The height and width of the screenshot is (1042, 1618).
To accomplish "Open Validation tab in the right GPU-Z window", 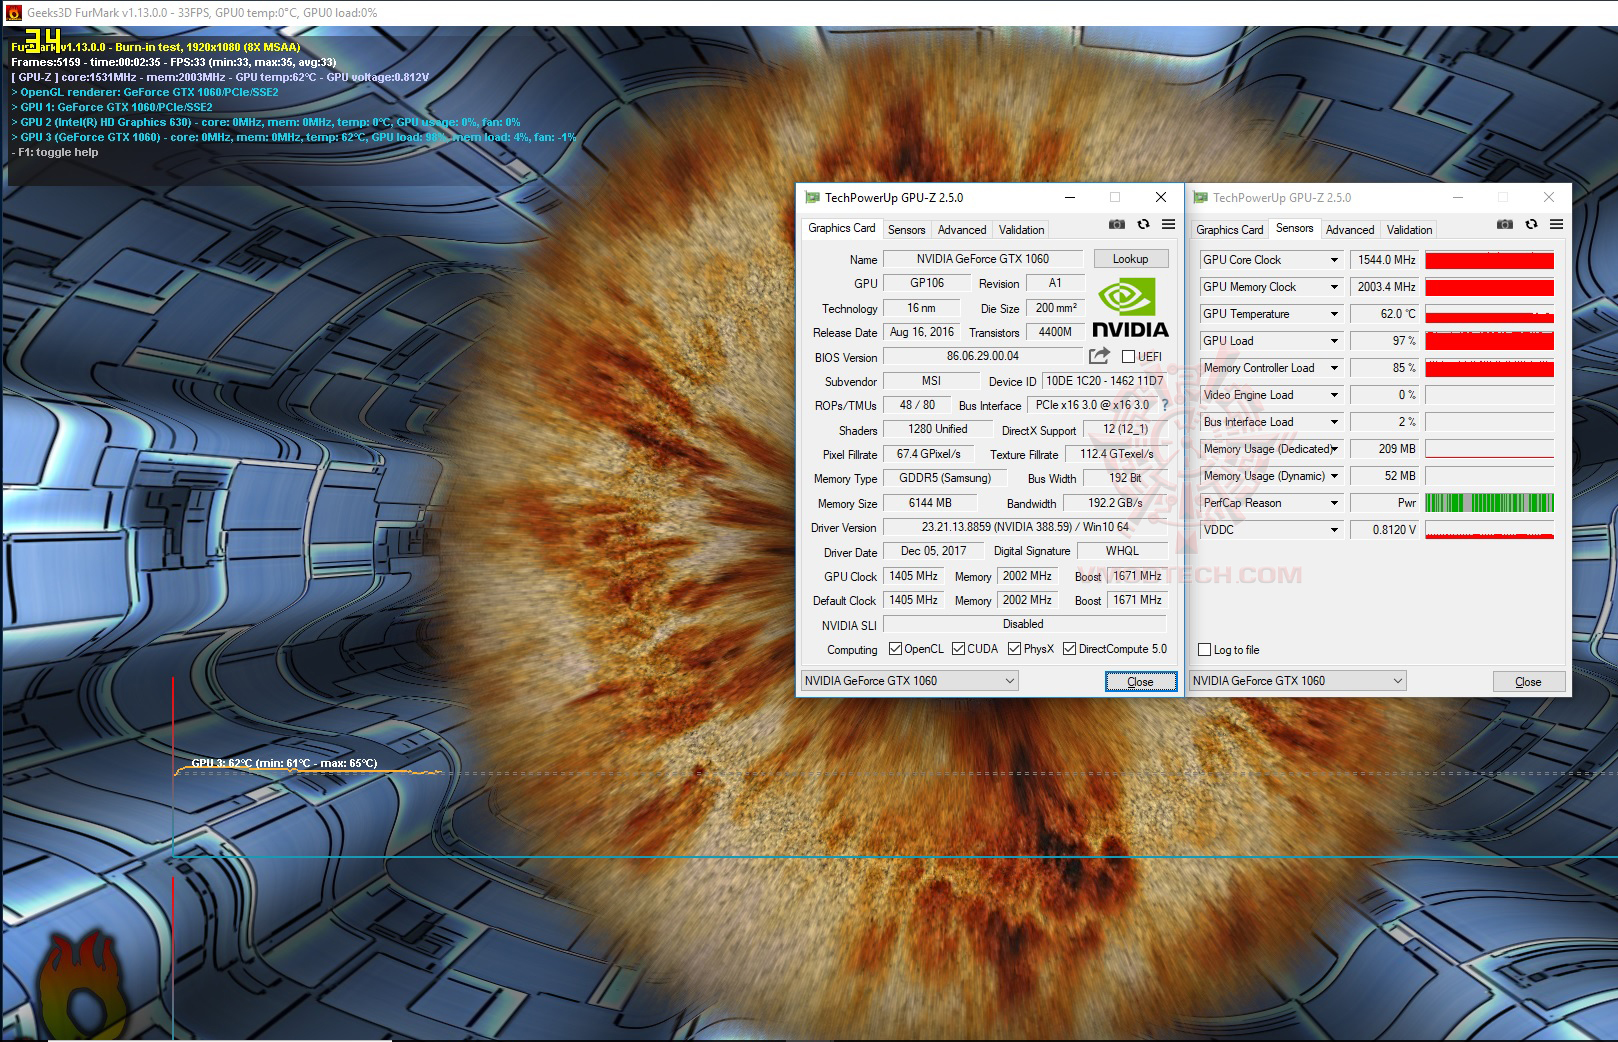I will pyautogui.click(x=1410, y=230).
